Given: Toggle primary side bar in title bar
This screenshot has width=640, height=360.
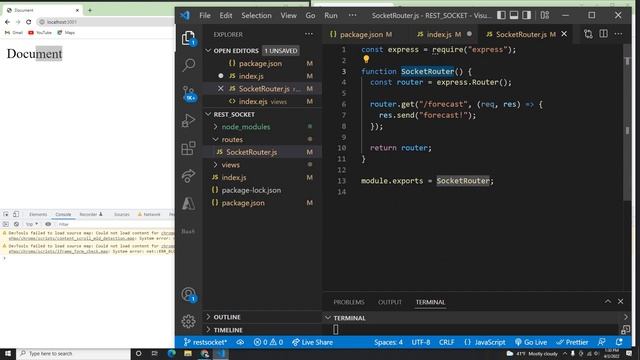Looking at the screenshot, I should tap(501, 16).
